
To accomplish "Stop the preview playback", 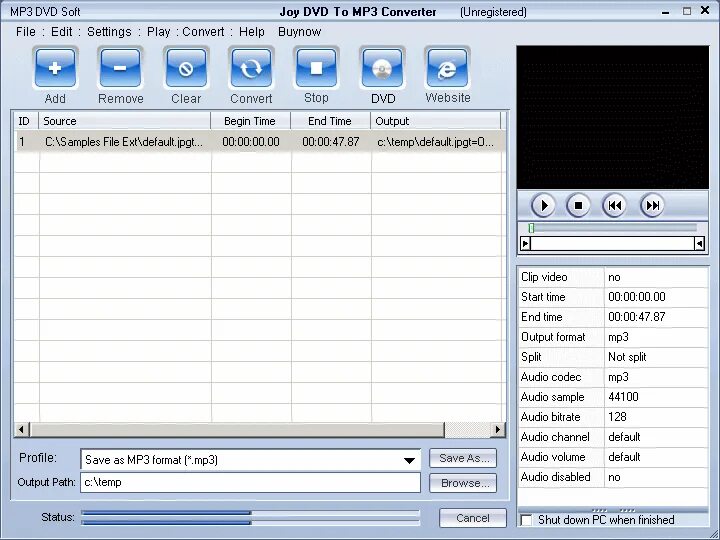I will point(579,205).
